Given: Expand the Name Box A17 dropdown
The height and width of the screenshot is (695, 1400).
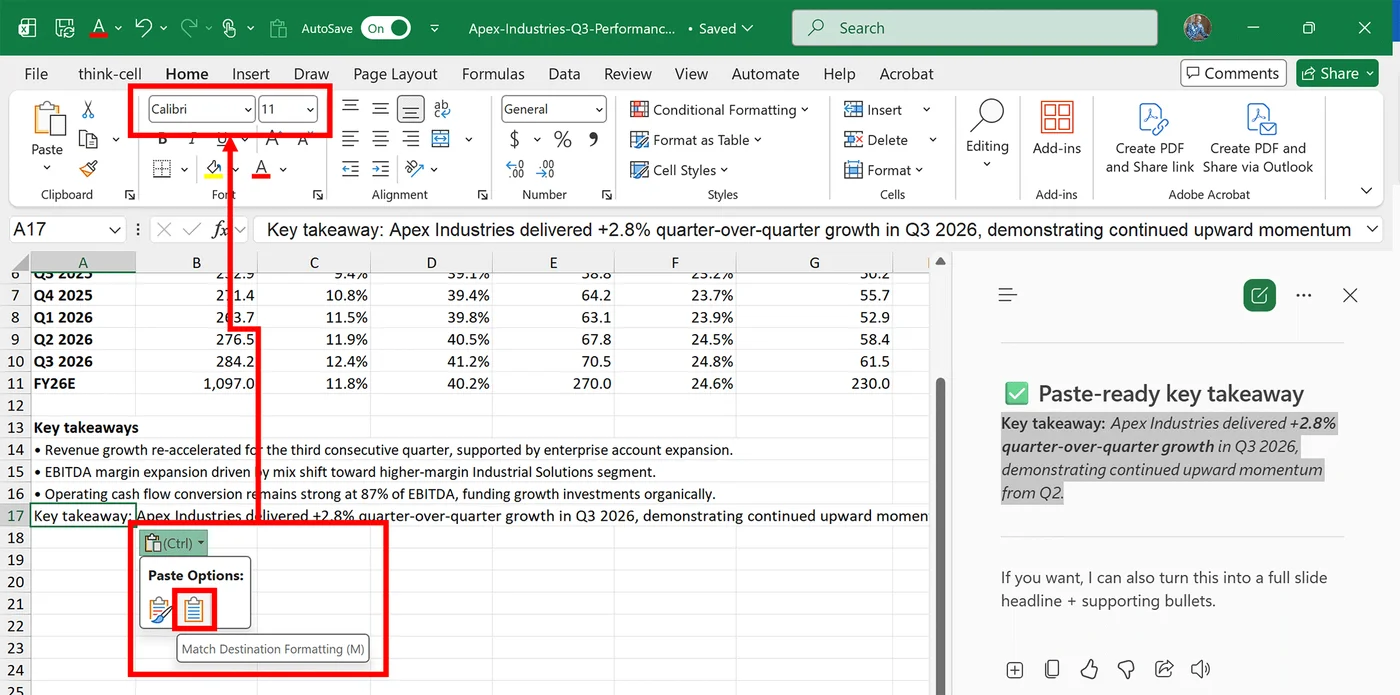Looking at the screenshot, I should click(115, 230).
